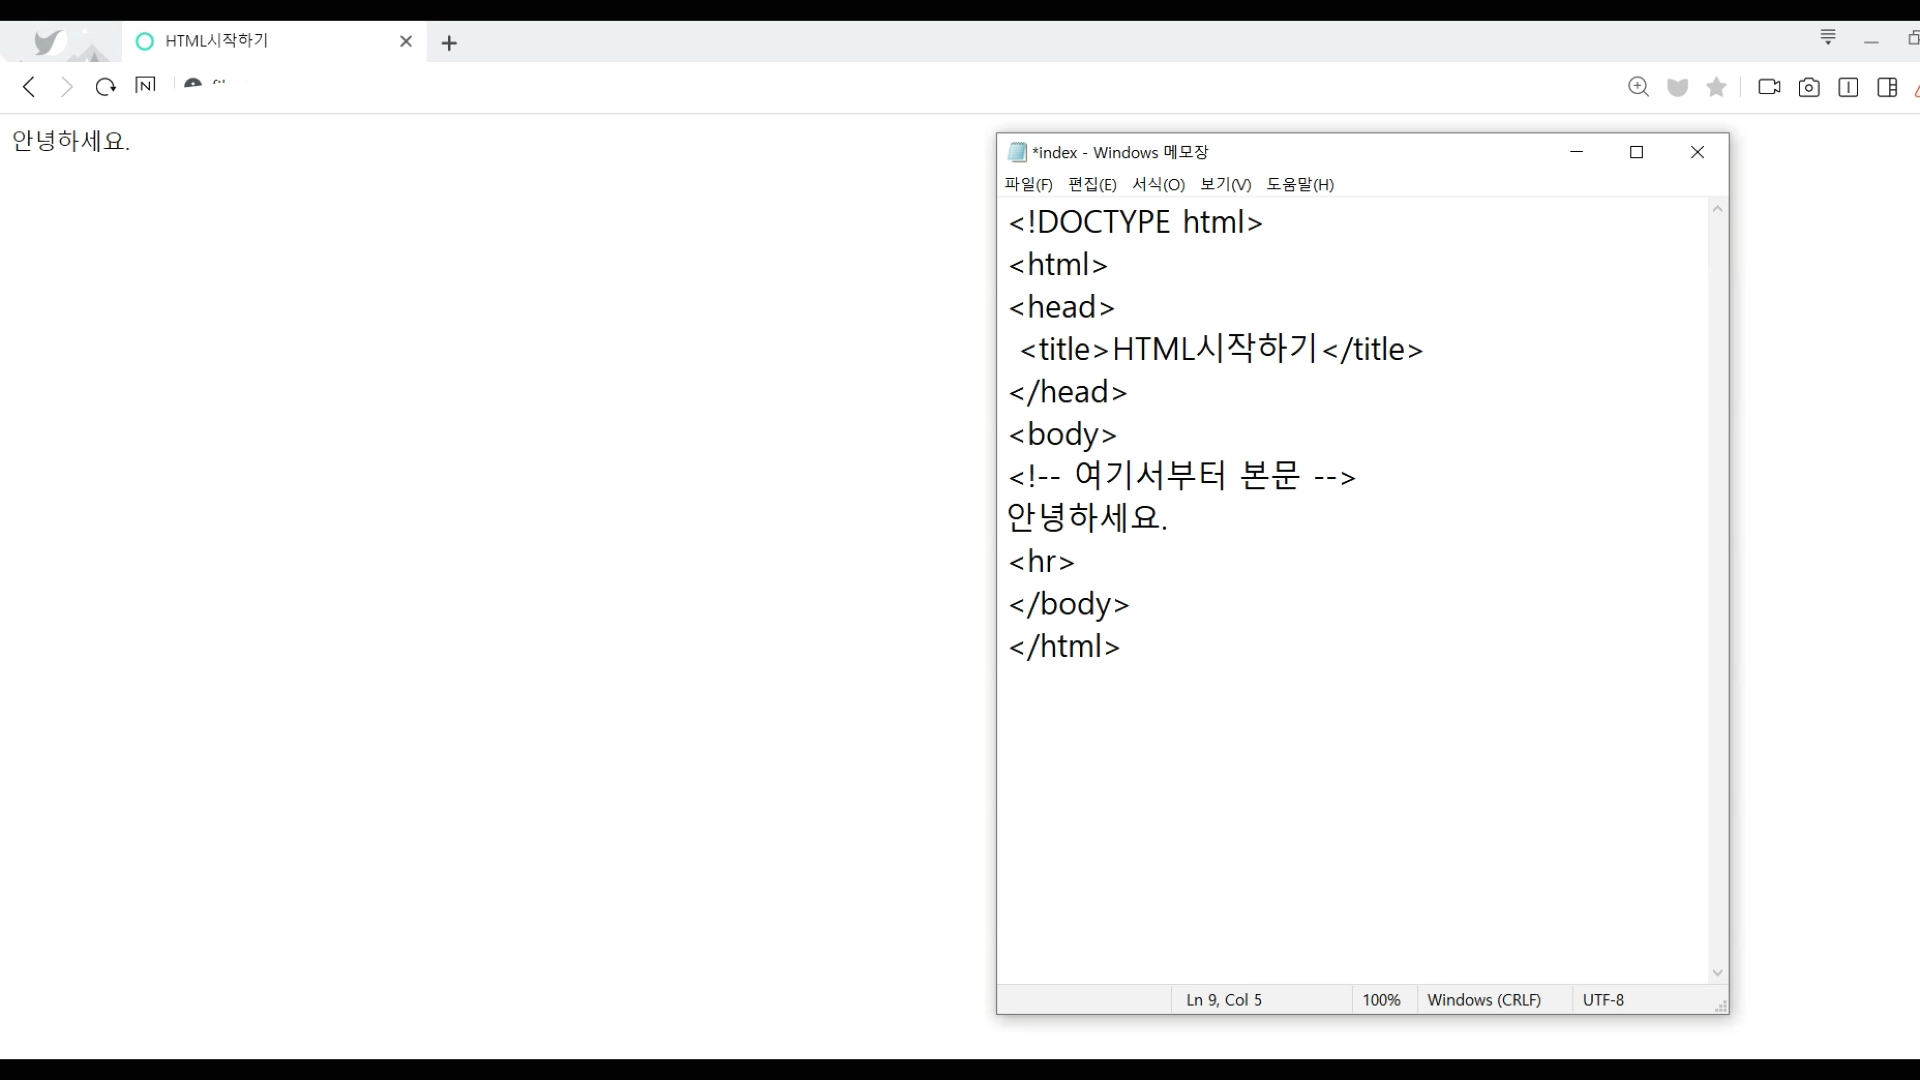This screenshot has height=1080, width=1920.
Task: Toggle the sidebar panel icon
Action: tap(1887, 88)
